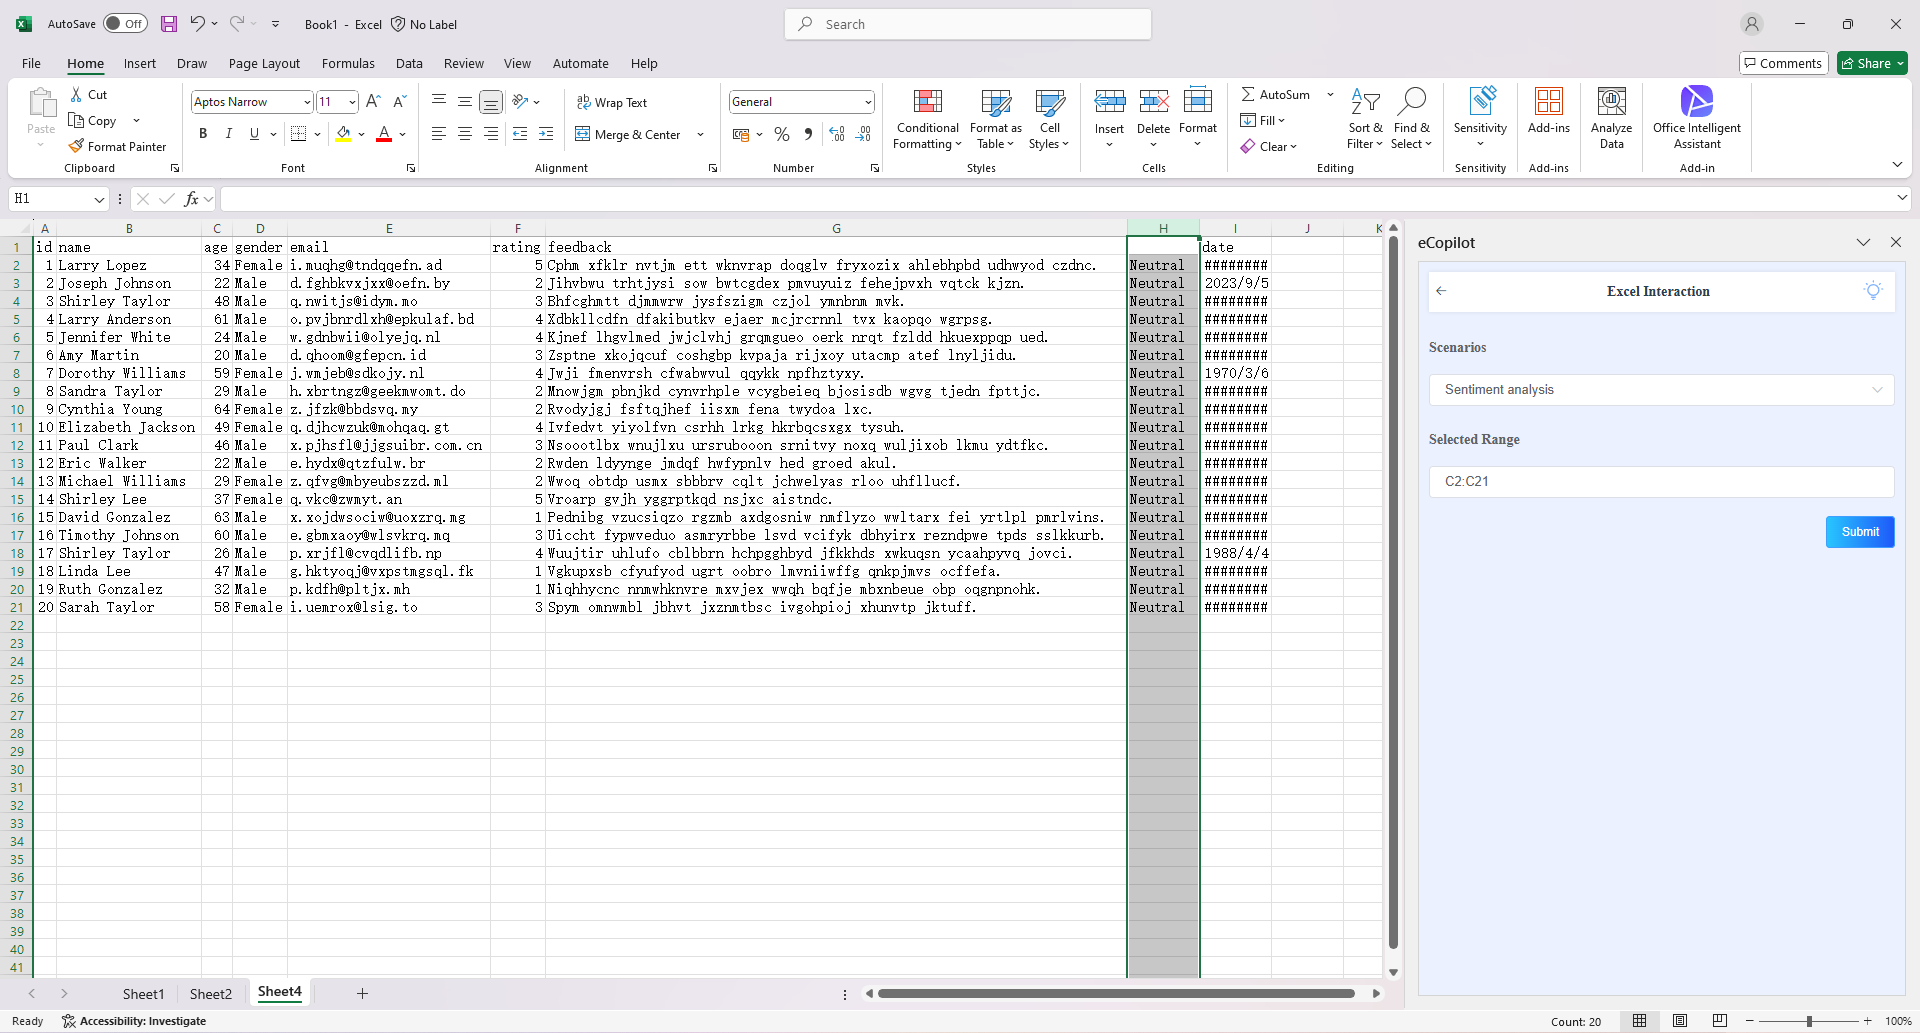Click the Format as Table icon
Image resolution: width=1920 pixels, height=1033 pixels.
[995, 118]
